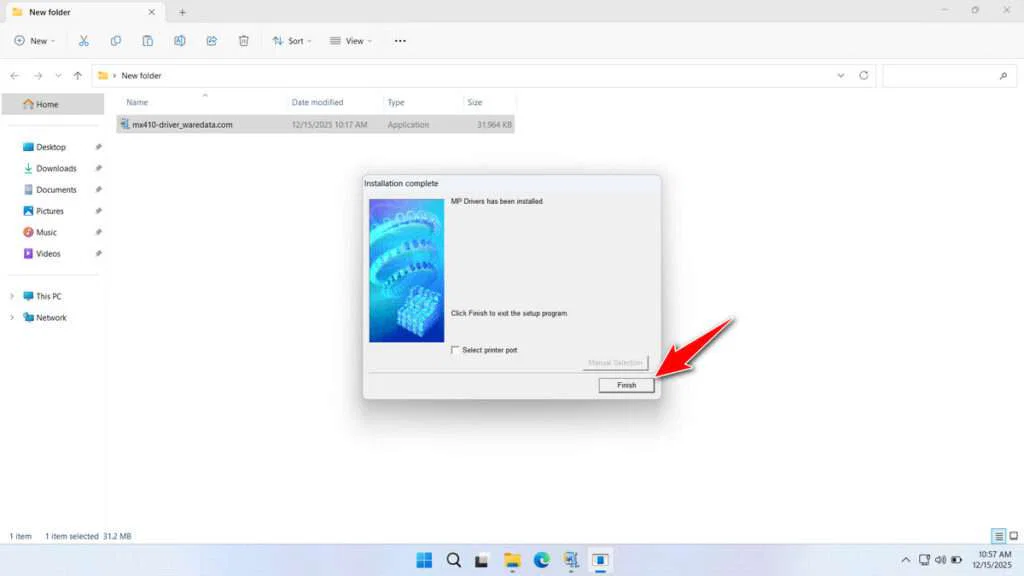
Task: Enable the Select printer port checkbox
Action: [456, 350]
